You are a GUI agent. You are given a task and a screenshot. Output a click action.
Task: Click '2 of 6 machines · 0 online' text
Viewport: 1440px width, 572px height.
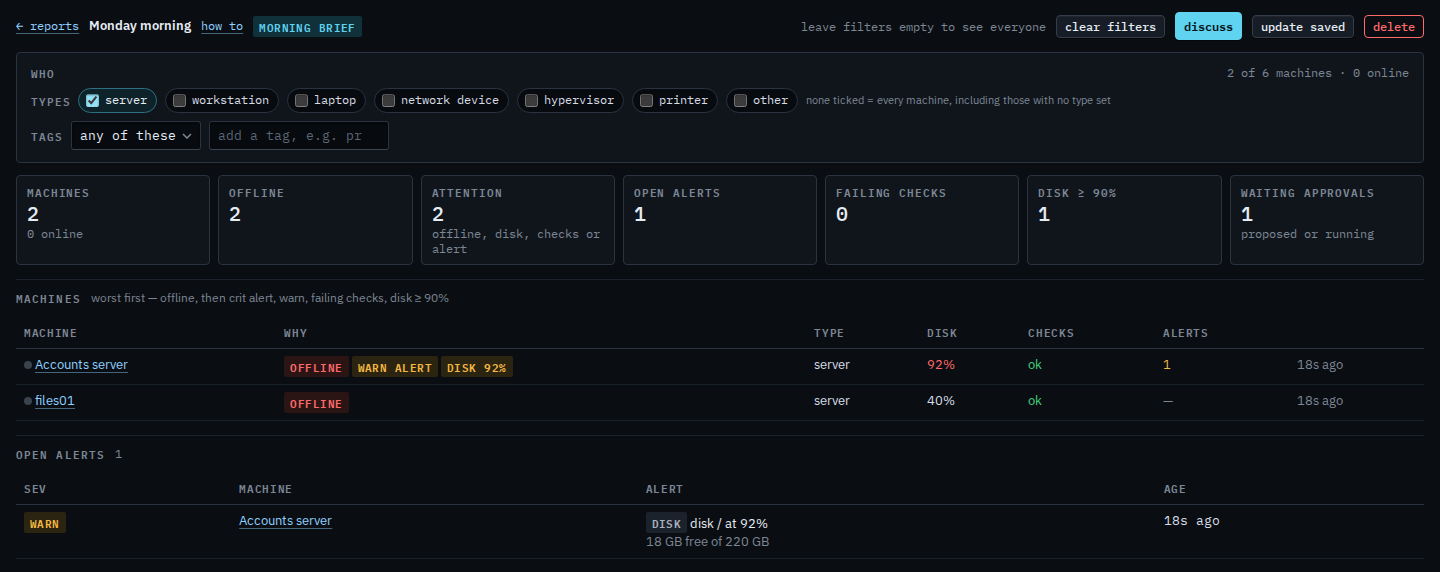tap(1318, 73)
